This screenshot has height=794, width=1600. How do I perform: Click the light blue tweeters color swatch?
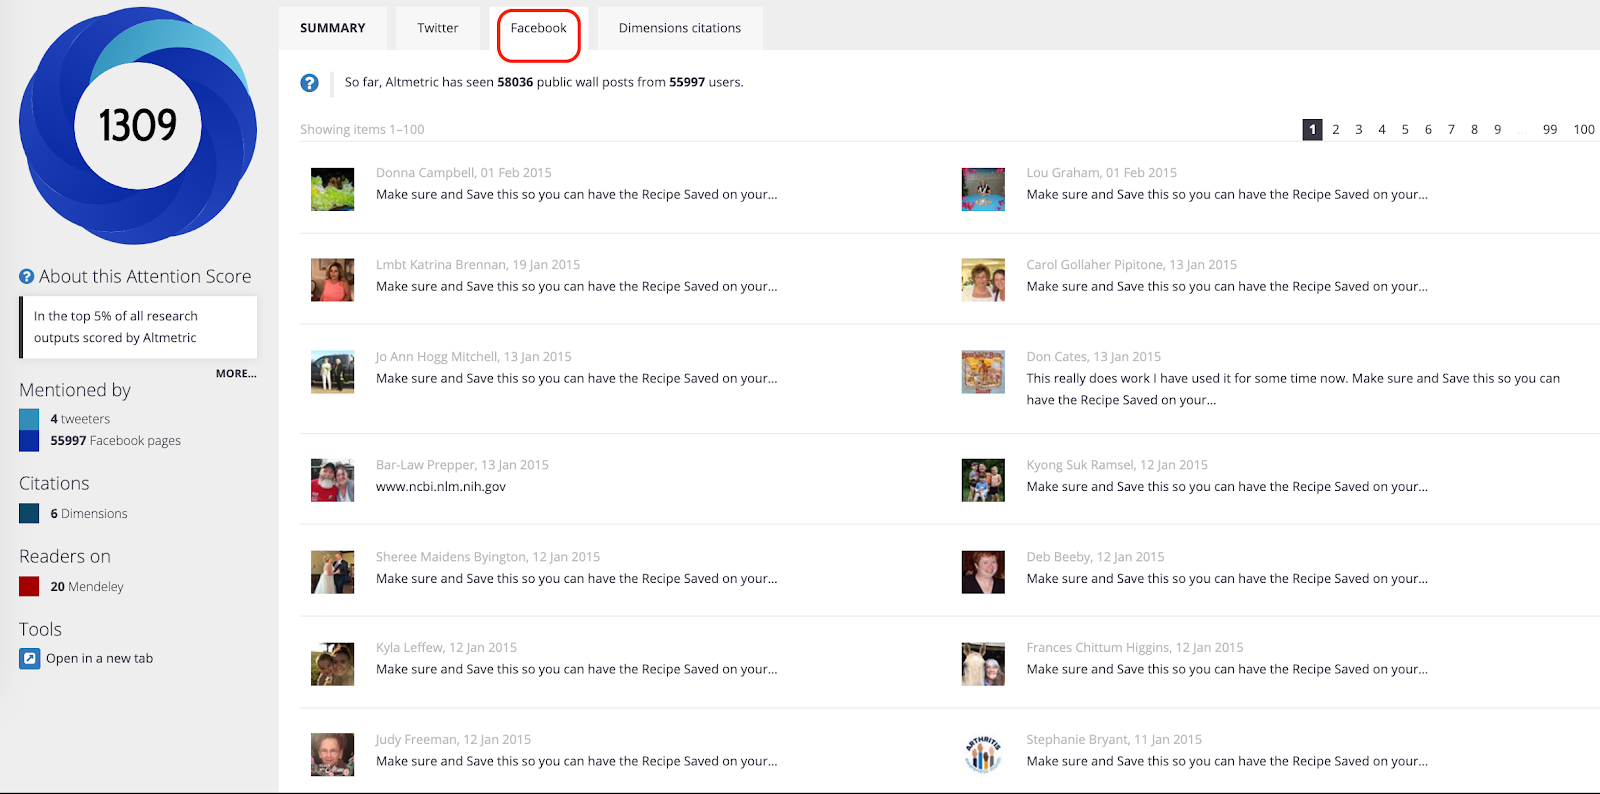pyautogui.click(x=29, y=419)
